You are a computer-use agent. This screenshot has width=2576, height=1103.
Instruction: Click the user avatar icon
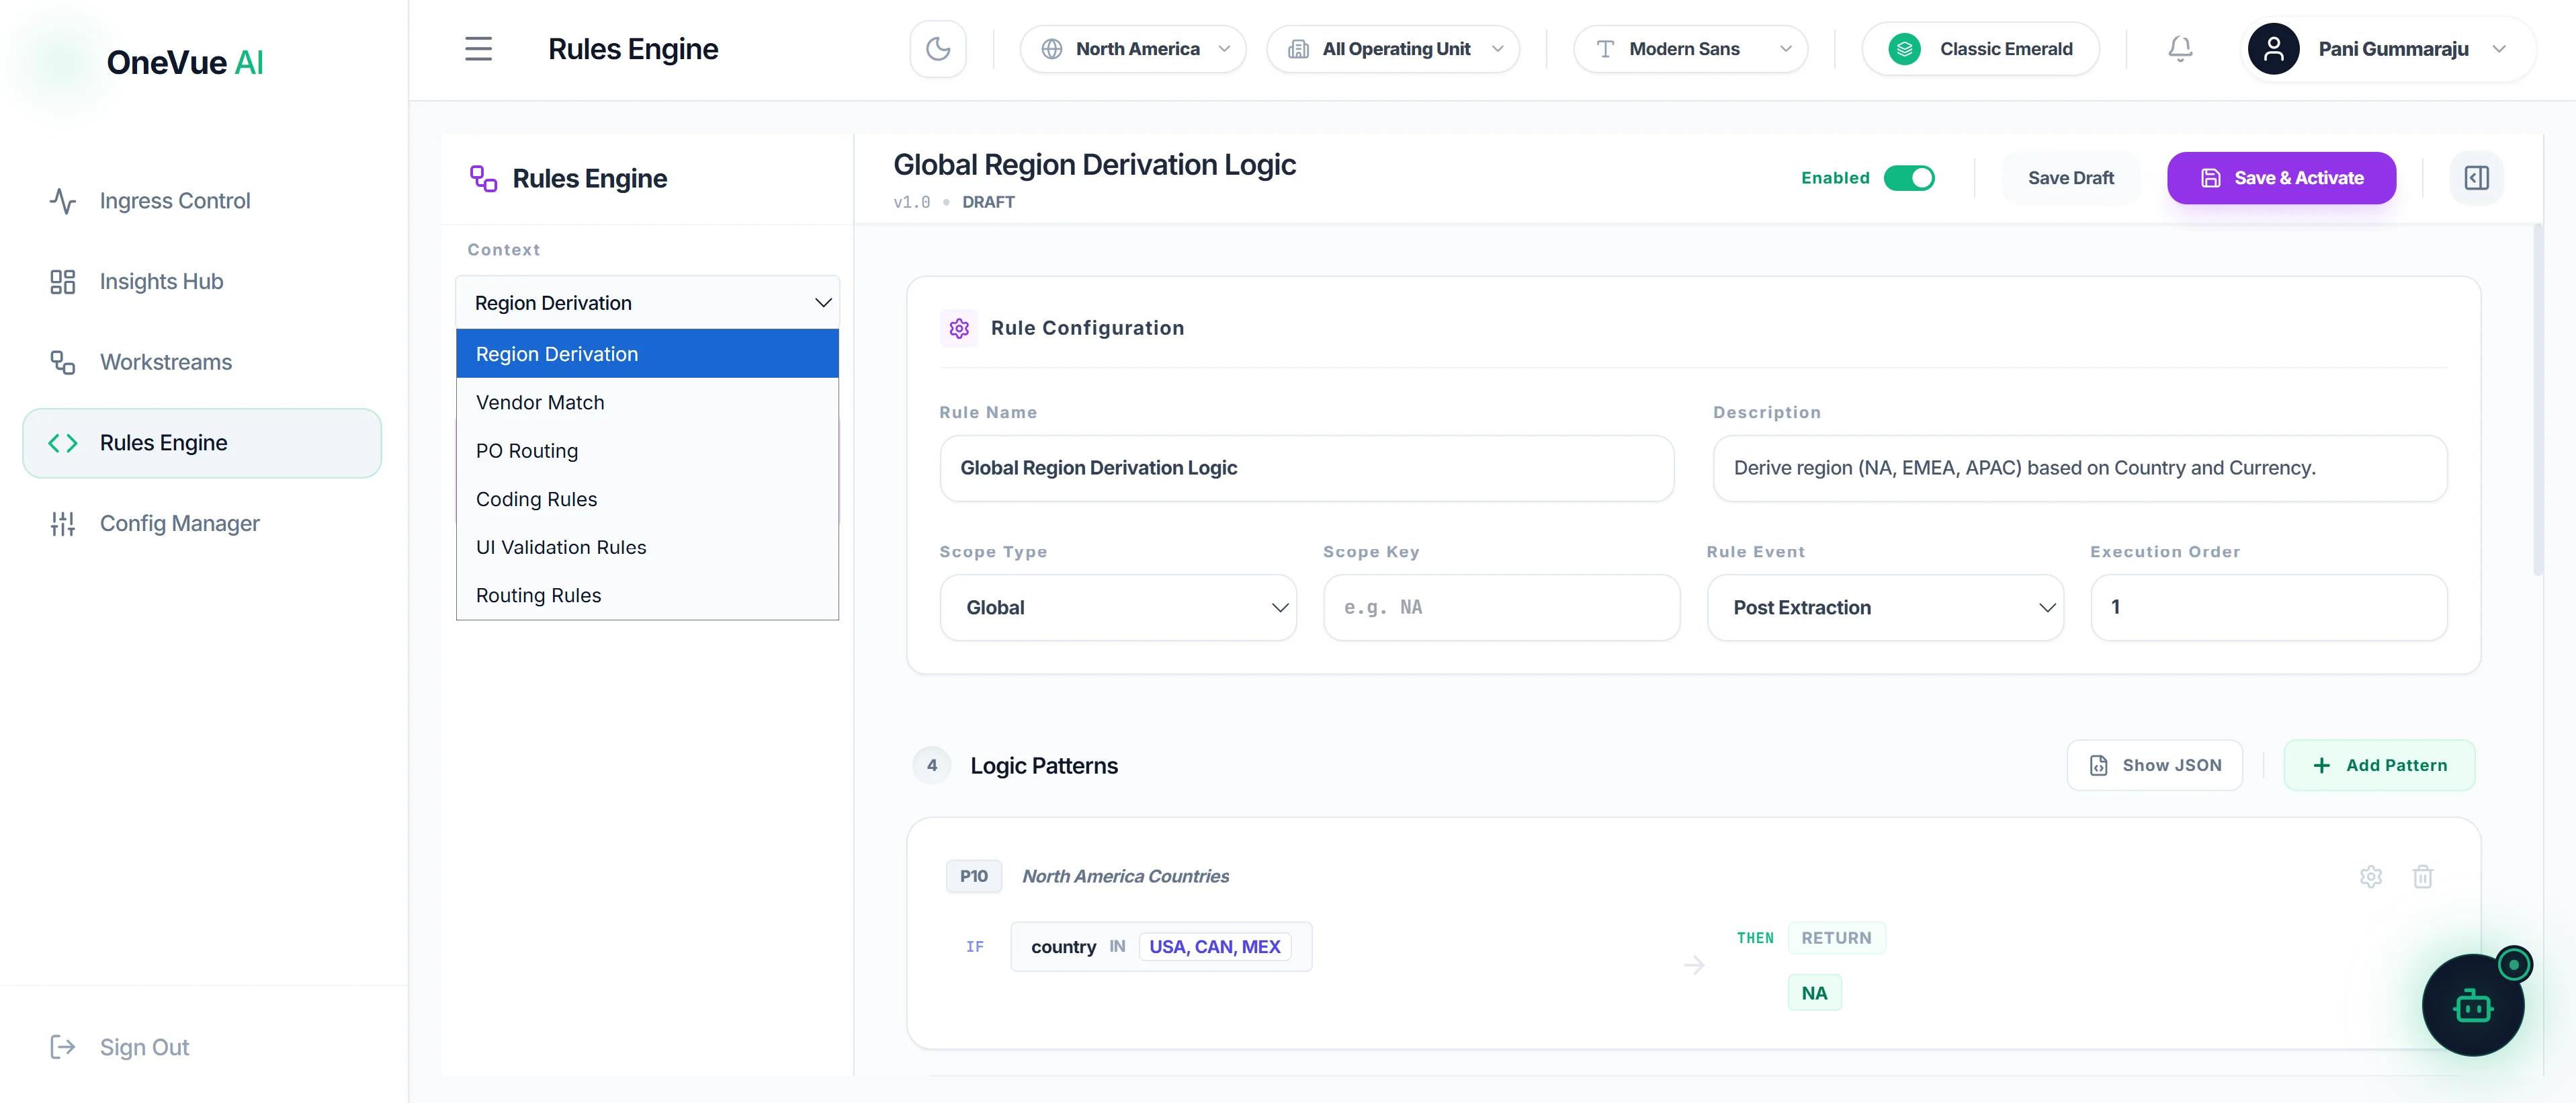pyautogui.click(x=2273, y=49)
